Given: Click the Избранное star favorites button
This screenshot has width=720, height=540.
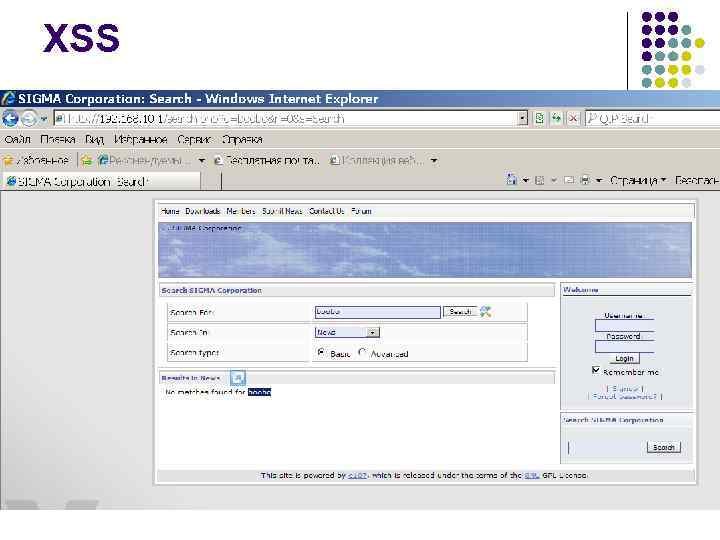Looking at the screenshot, I should point(36,160).
